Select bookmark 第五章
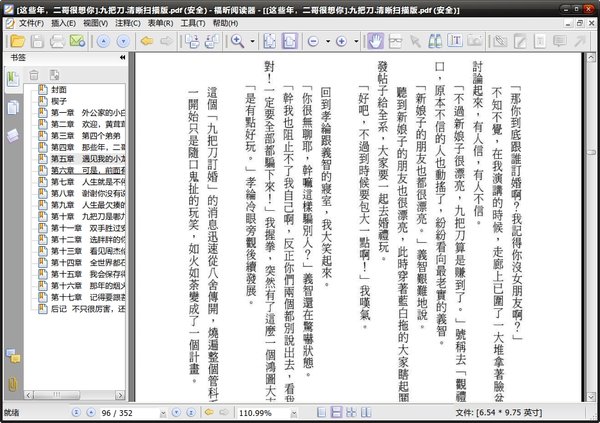600x423 pixels. point(63,158)
